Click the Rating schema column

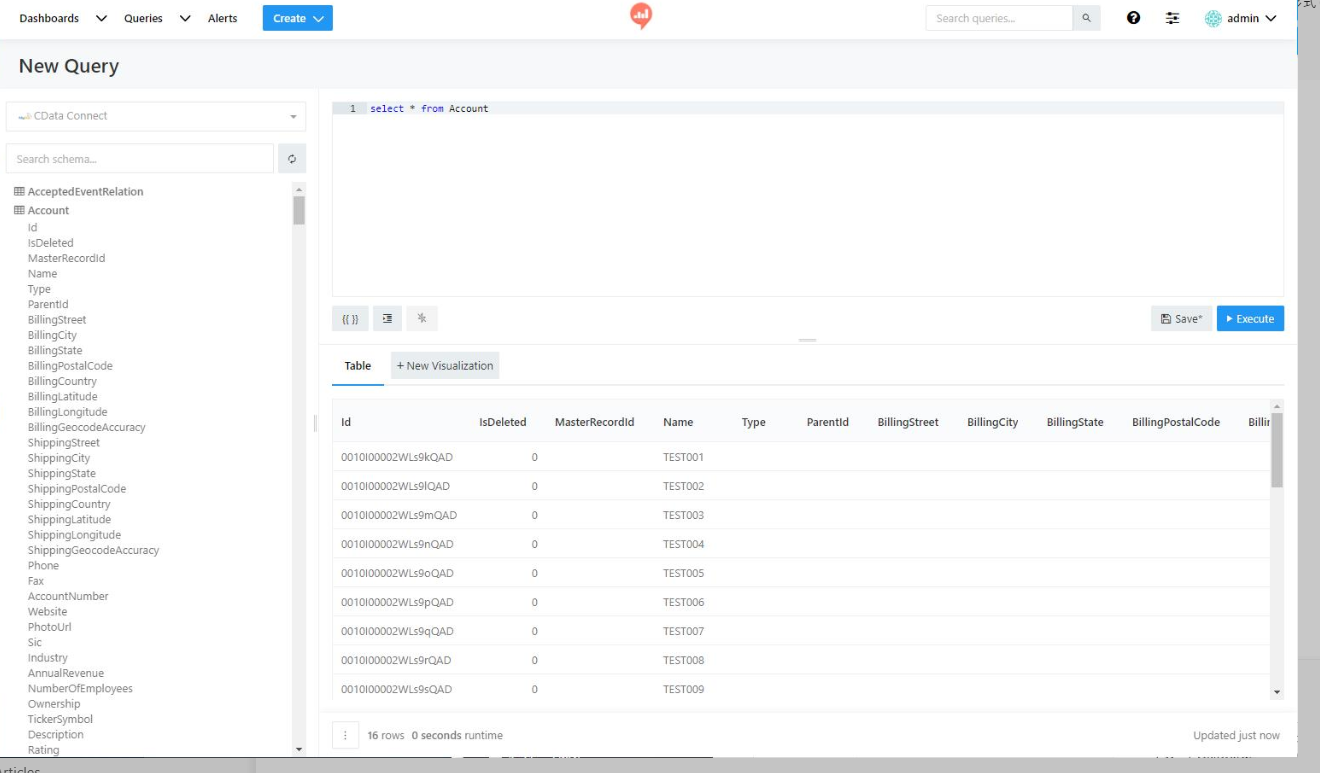pyautogui.click(x=43, y=750)
